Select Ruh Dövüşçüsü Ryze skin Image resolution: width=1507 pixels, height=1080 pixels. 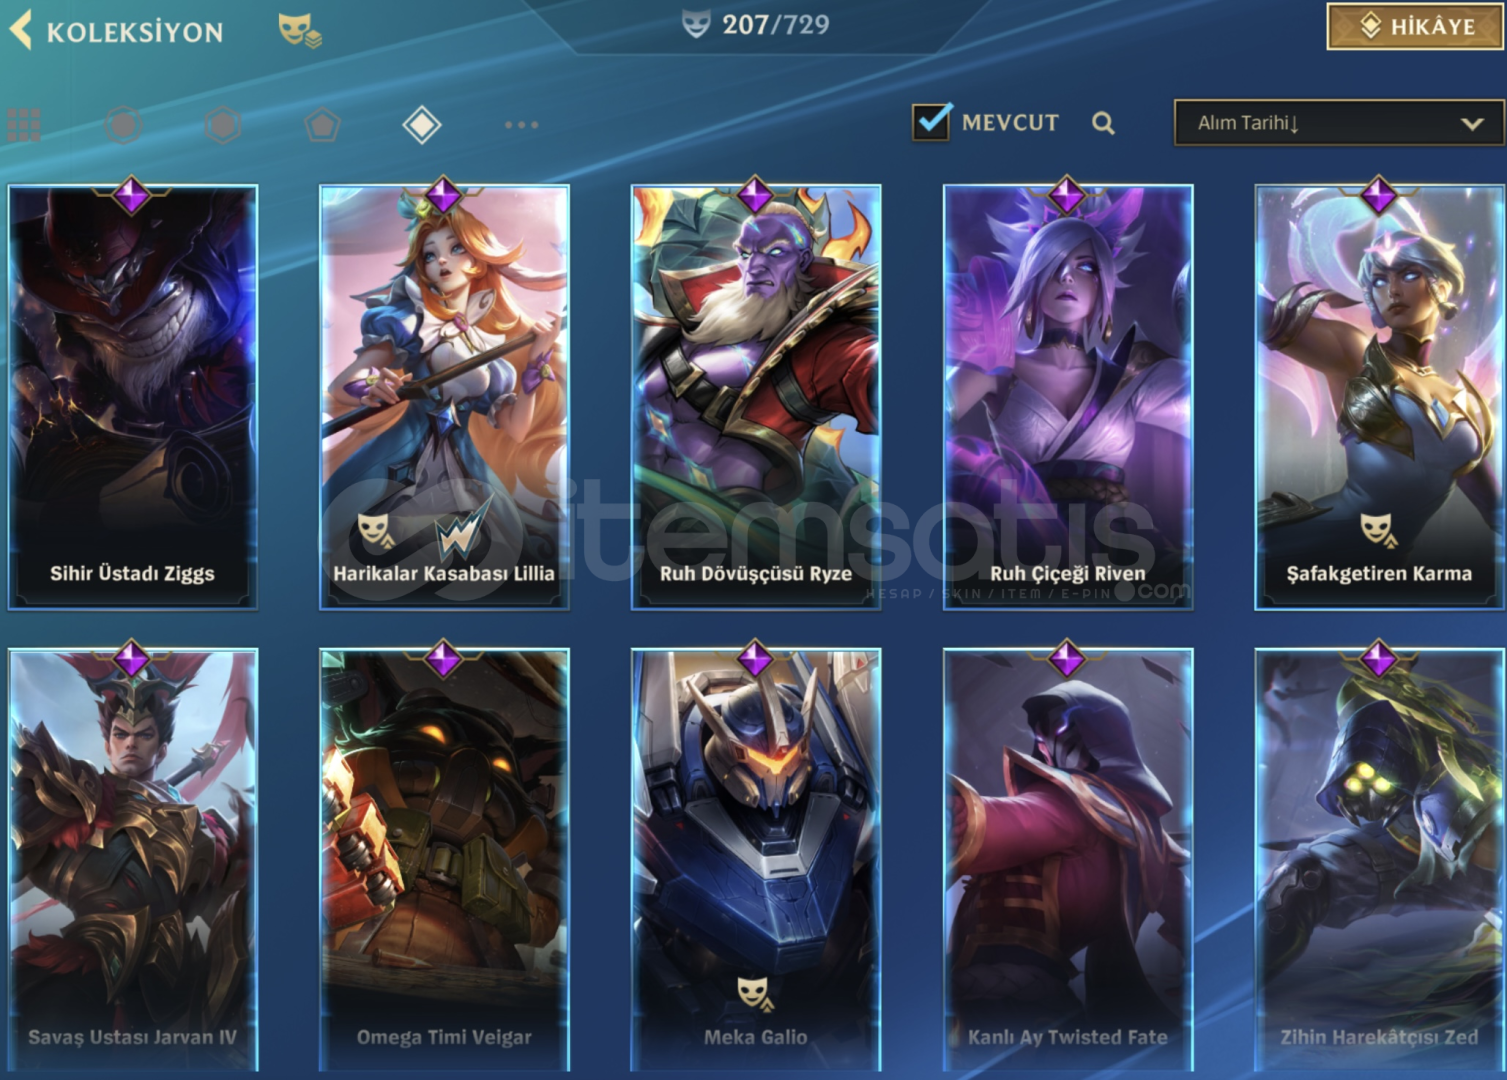click(756, 397)
